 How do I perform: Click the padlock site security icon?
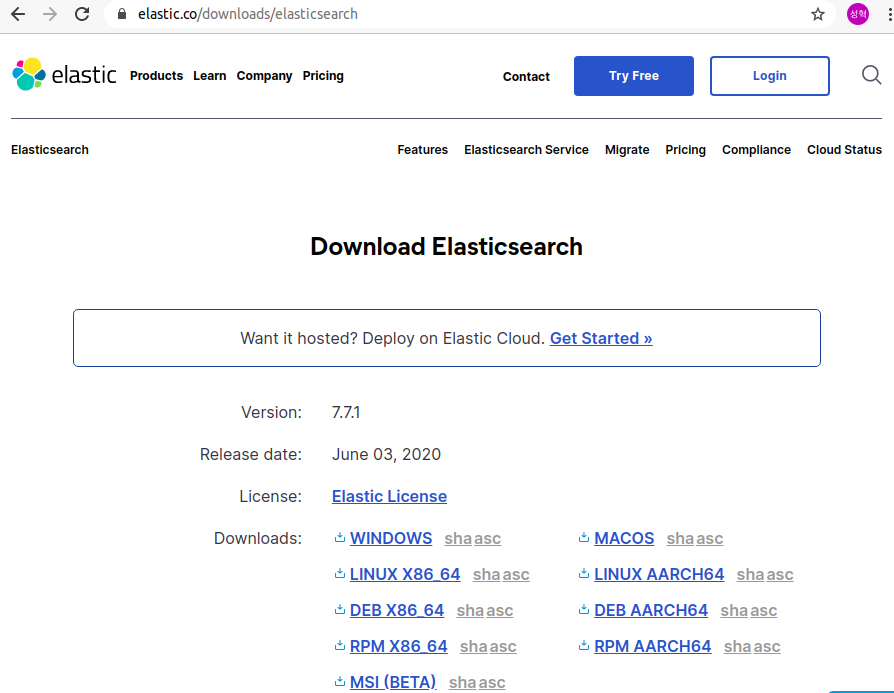pyautogui.click(x=121, y=14)
